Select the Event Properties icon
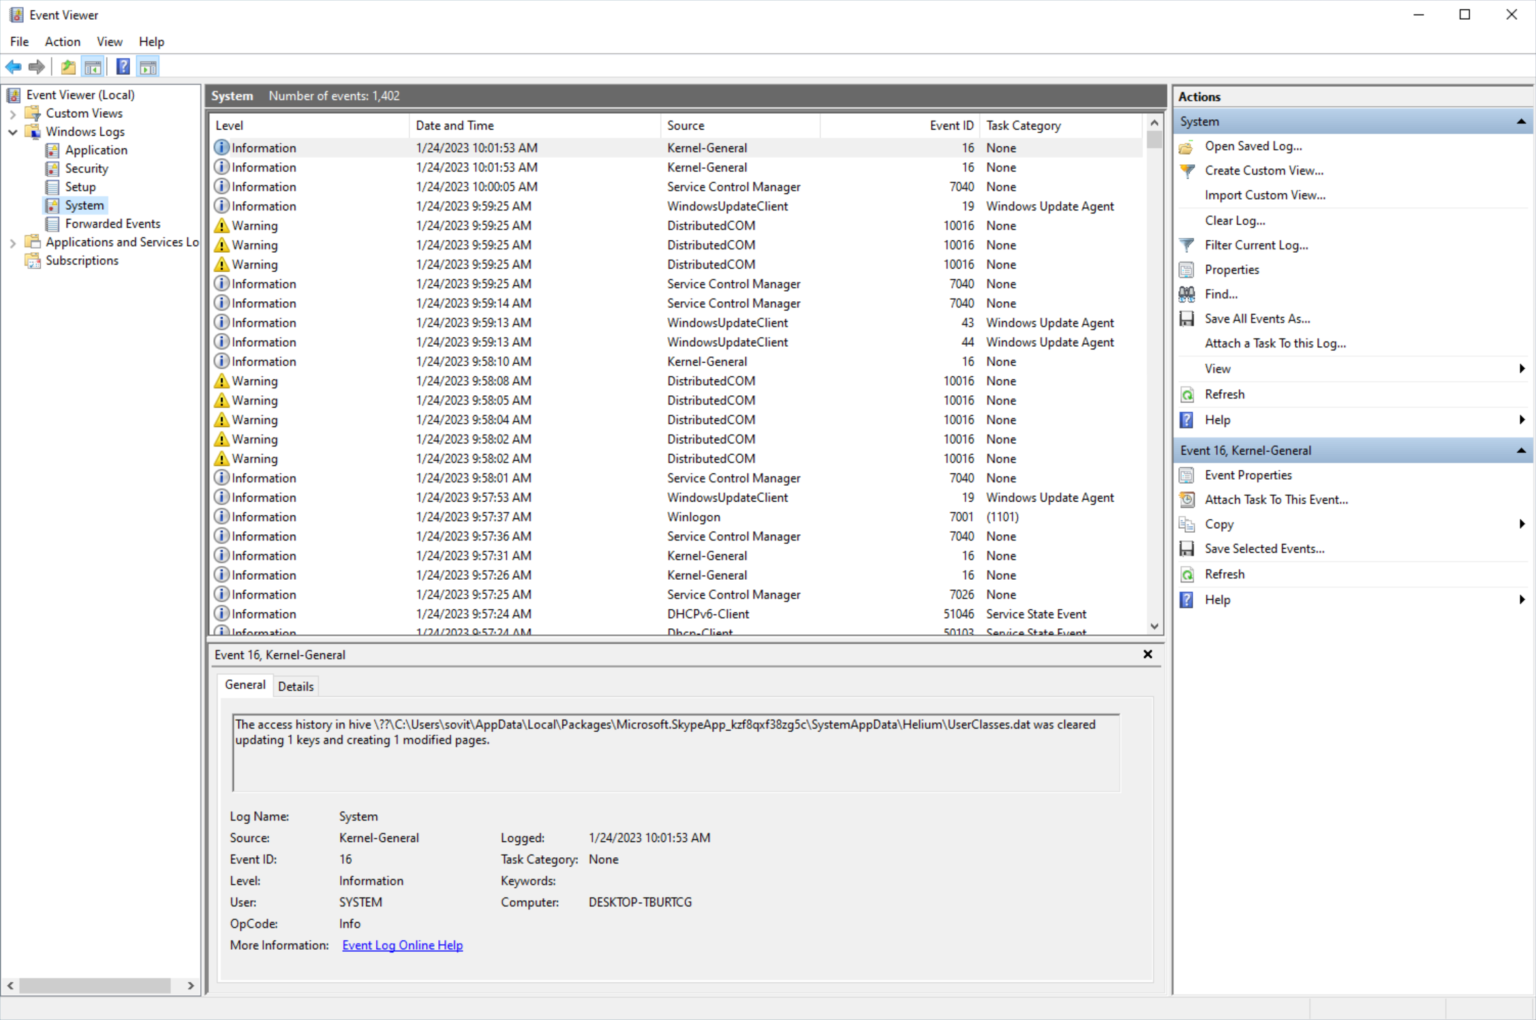The height and width of the screenshot is (1020, 1536). coord(1186,475)
